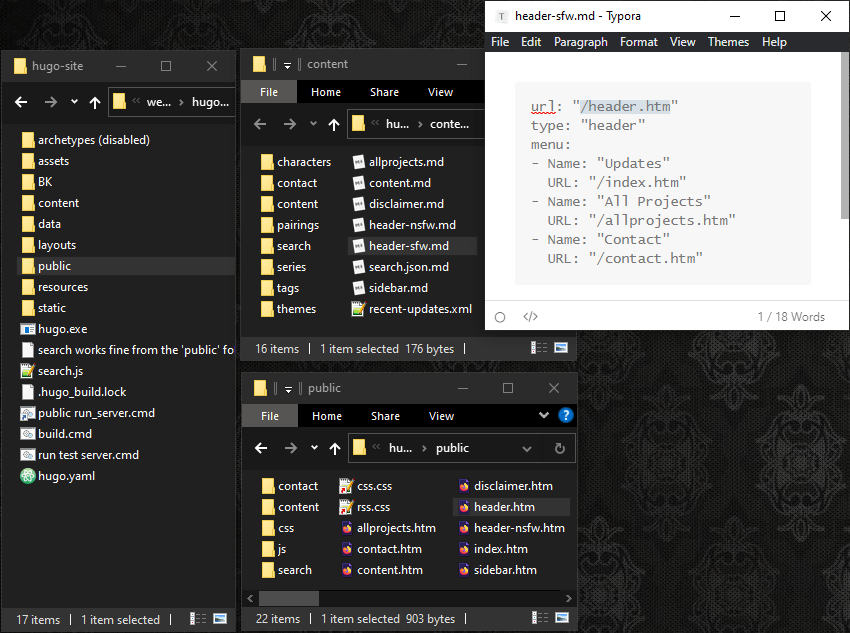Click the horizontal scrollbar in the public window
The image size is (850, 633).
[x=290, y=597]
